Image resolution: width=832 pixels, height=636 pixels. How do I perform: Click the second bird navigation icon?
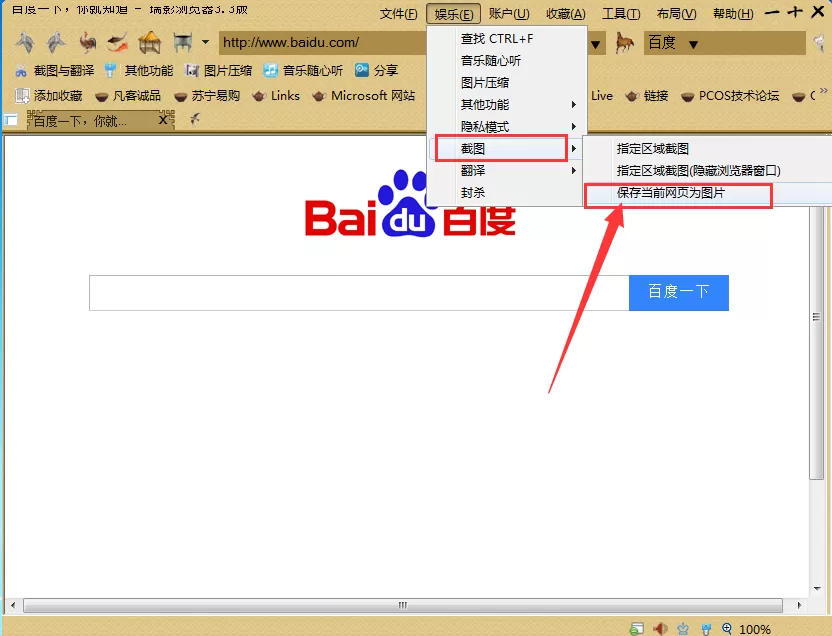click(56, 42)
